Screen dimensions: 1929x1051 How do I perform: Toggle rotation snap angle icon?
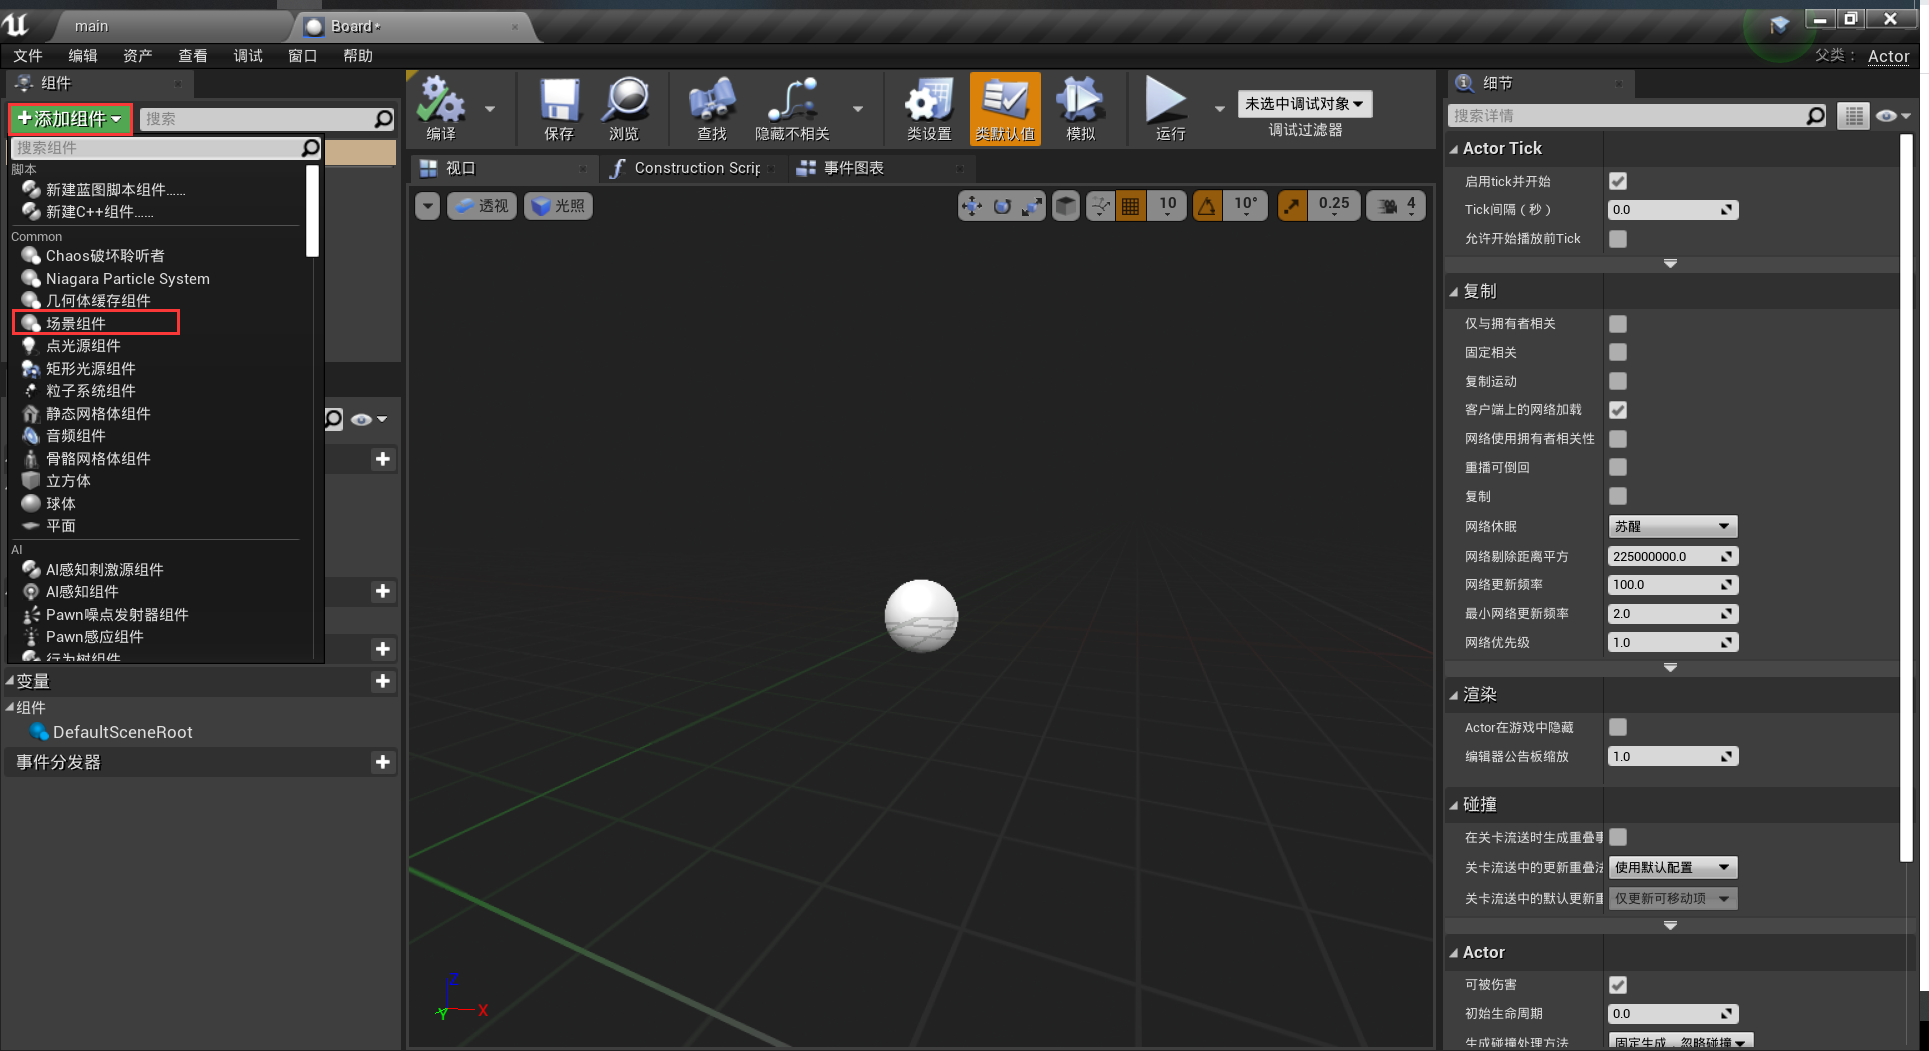(1207, 206)
